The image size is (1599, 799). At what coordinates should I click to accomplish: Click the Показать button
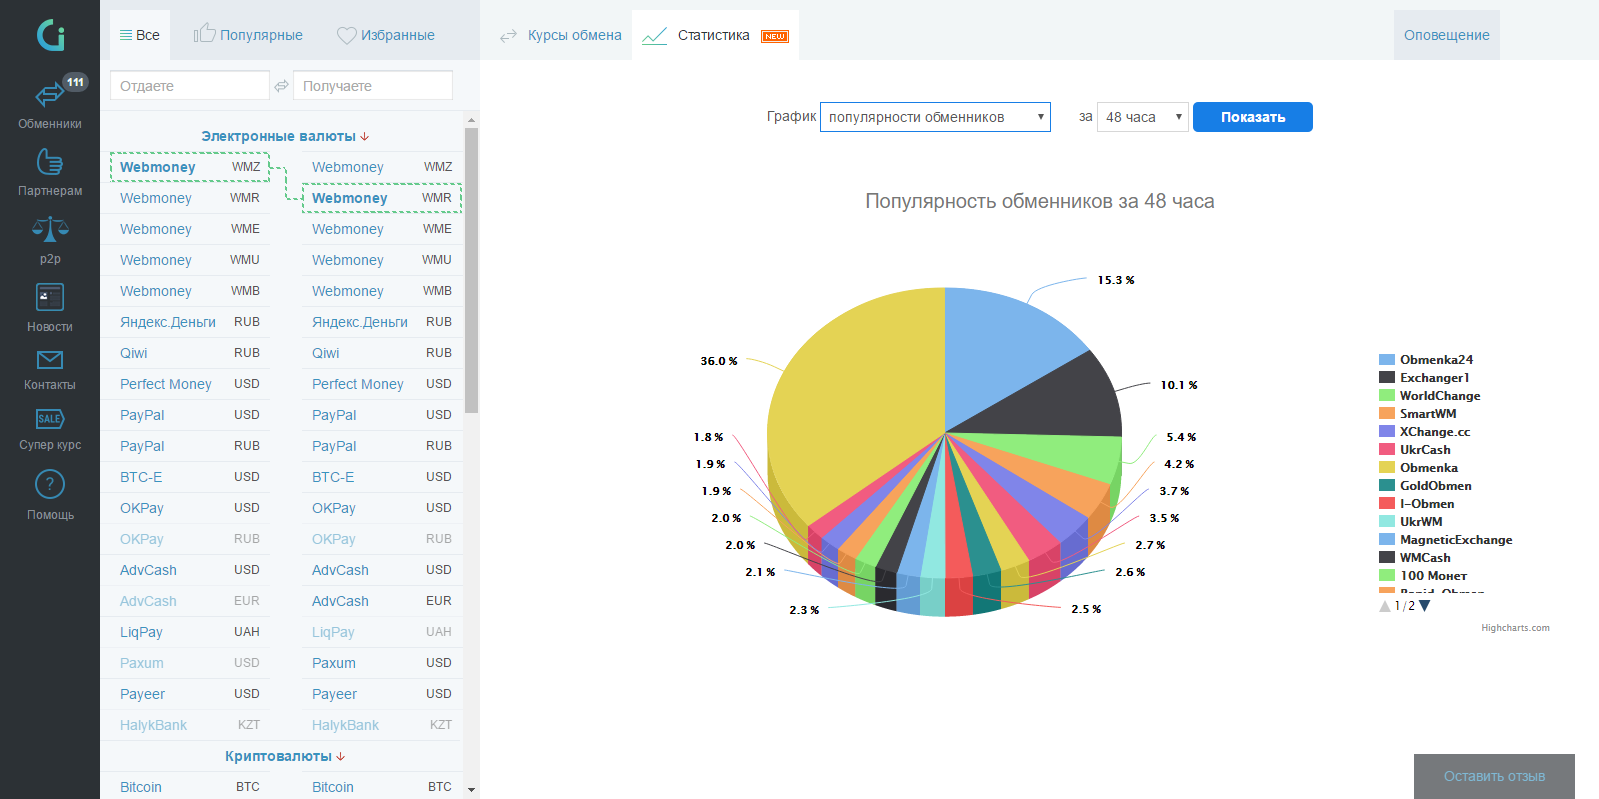point(1253,117)
